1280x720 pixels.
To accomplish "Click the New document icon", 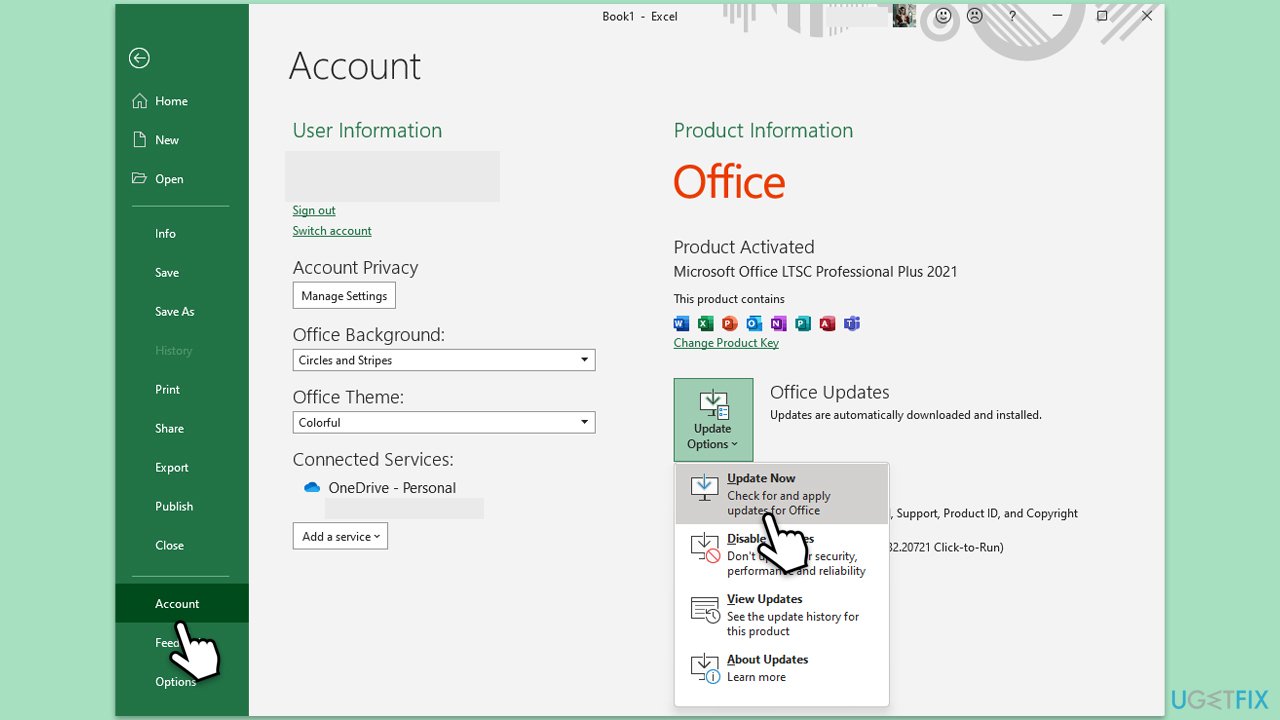I will click(x=139, y=140).
